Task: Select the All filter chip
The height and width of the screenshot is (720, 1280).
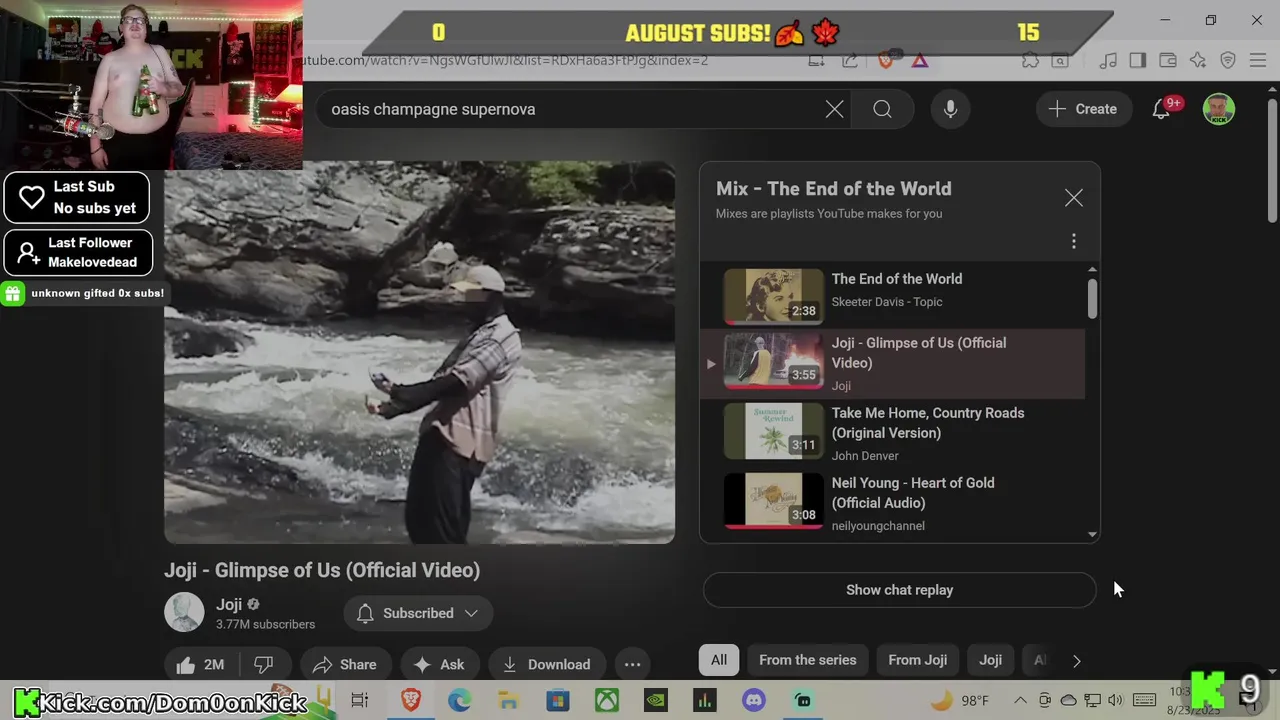Action: pyautogui.click(x=719, y=660)
